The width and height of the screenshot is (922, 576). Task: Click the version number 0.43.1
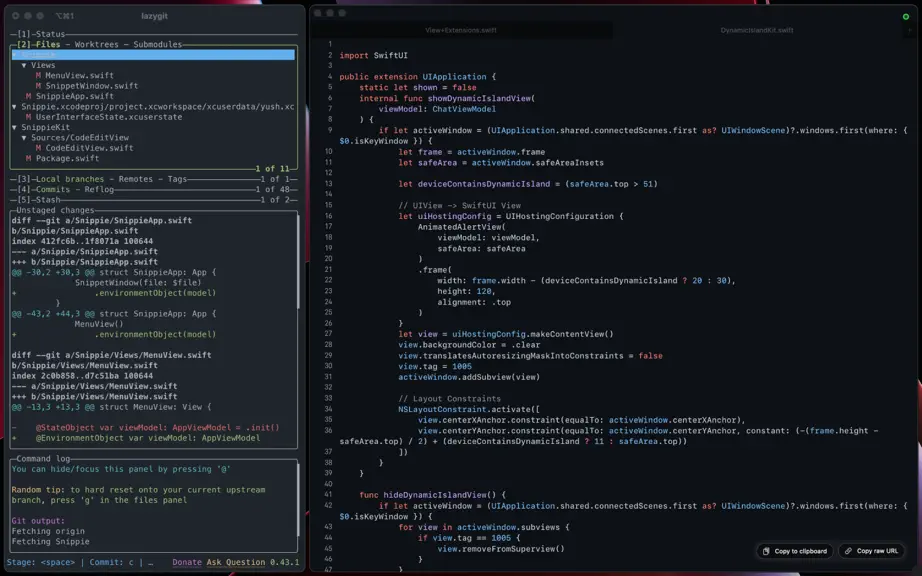[x=285, y=562]
